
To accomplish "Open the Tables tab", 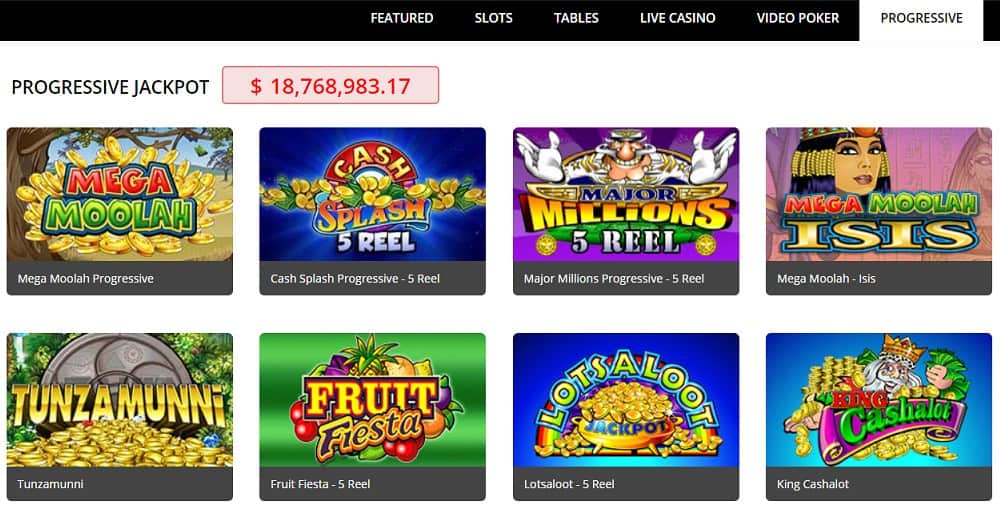I will (576, 18).
